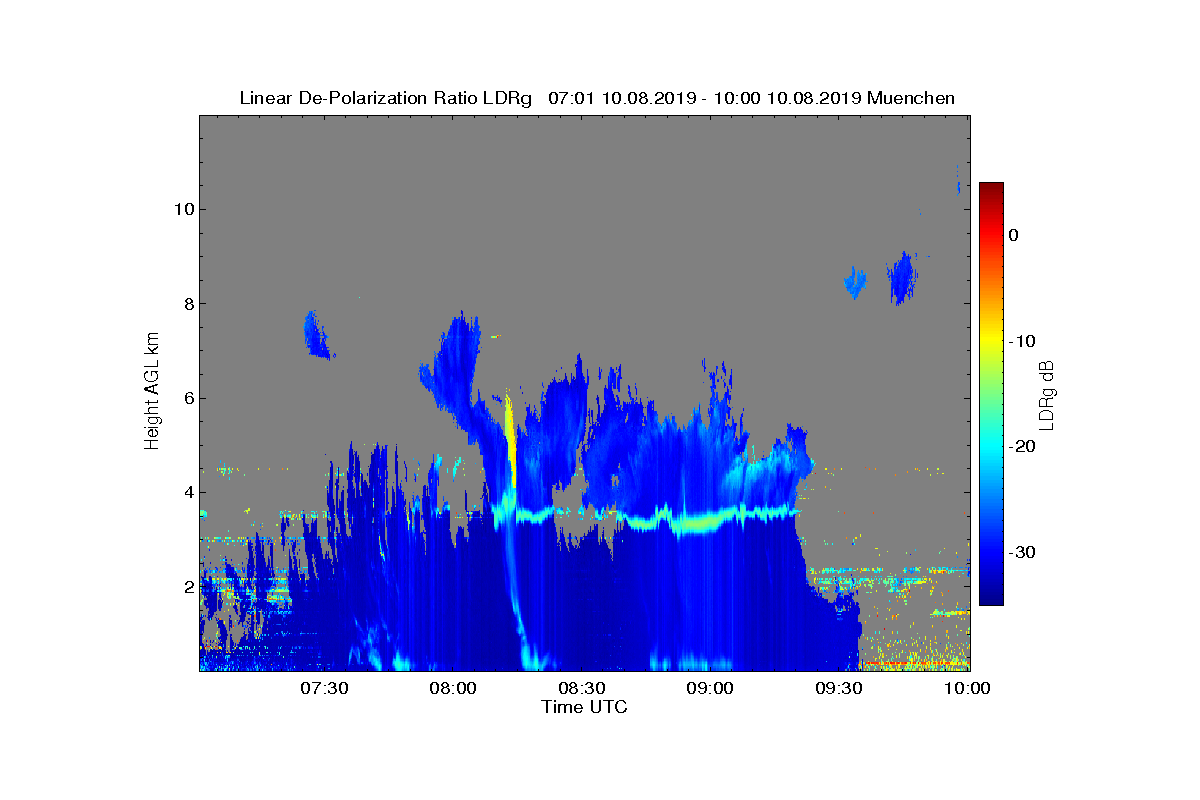Click the plot title mentioning Muenchen
This screenshot has height=800, width=1200.
pyautogui.click(x=597, y=98)
